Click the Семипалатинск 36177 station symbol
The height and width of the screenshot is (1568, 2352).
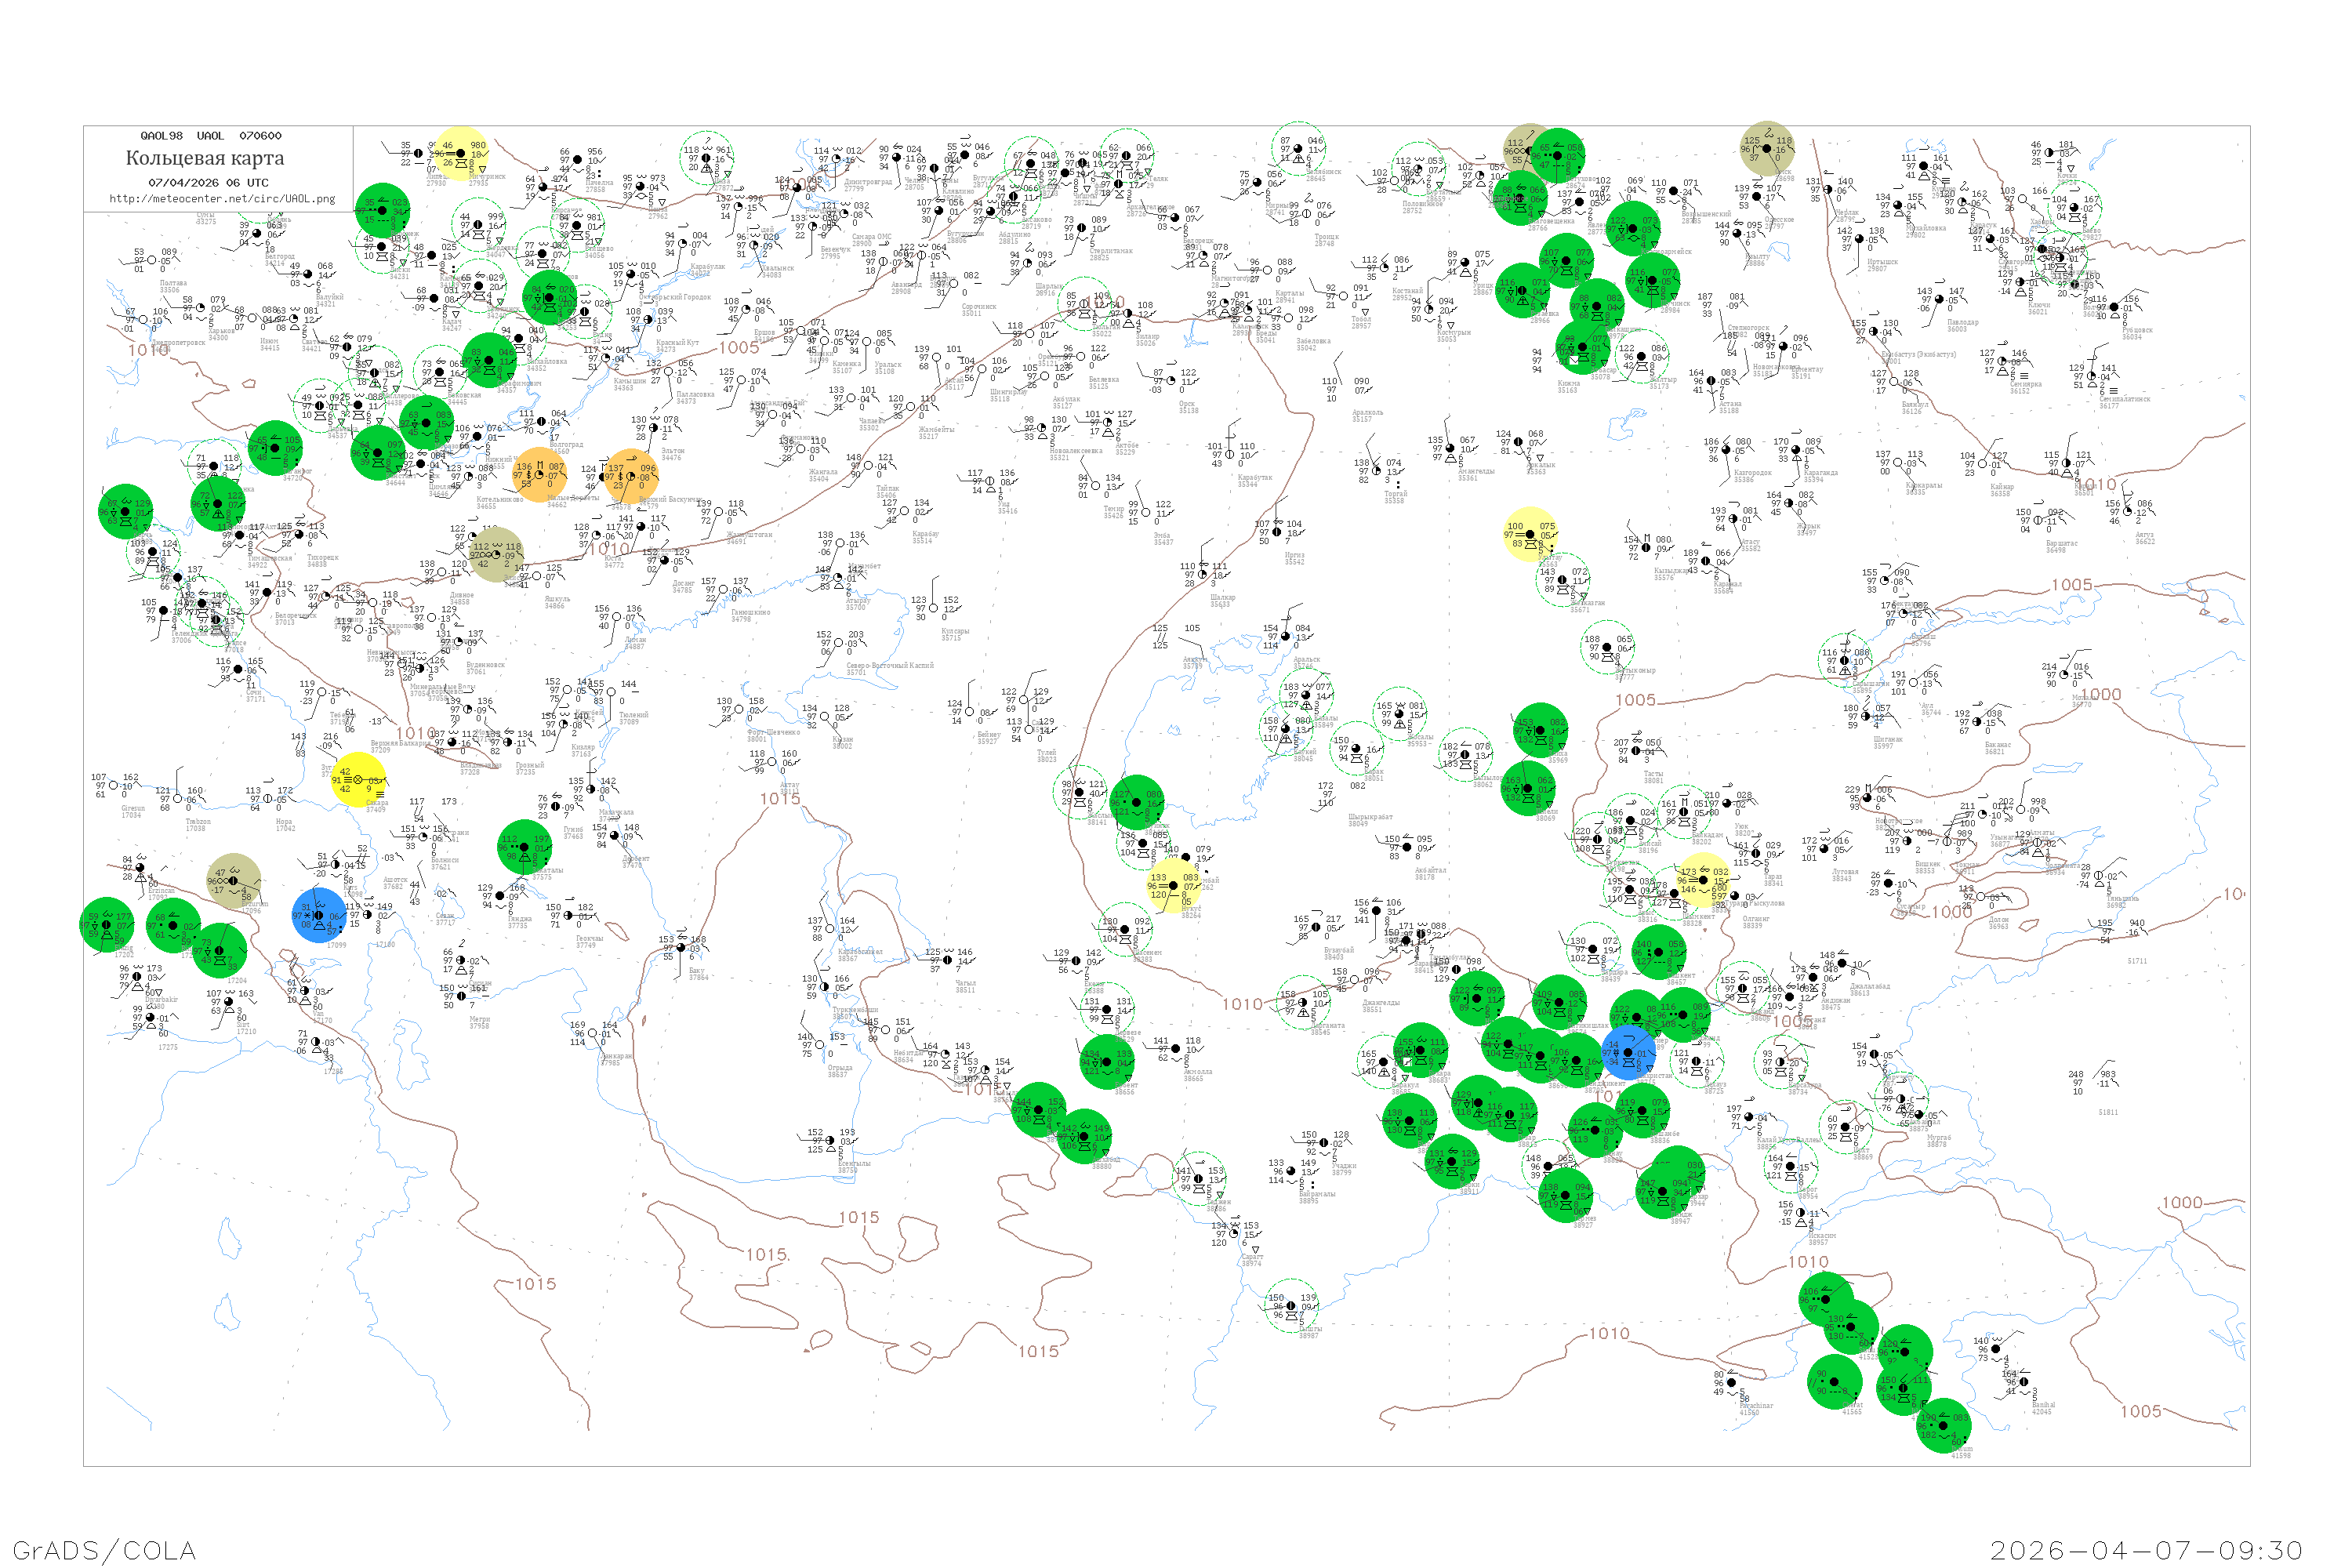(2091, 377)
